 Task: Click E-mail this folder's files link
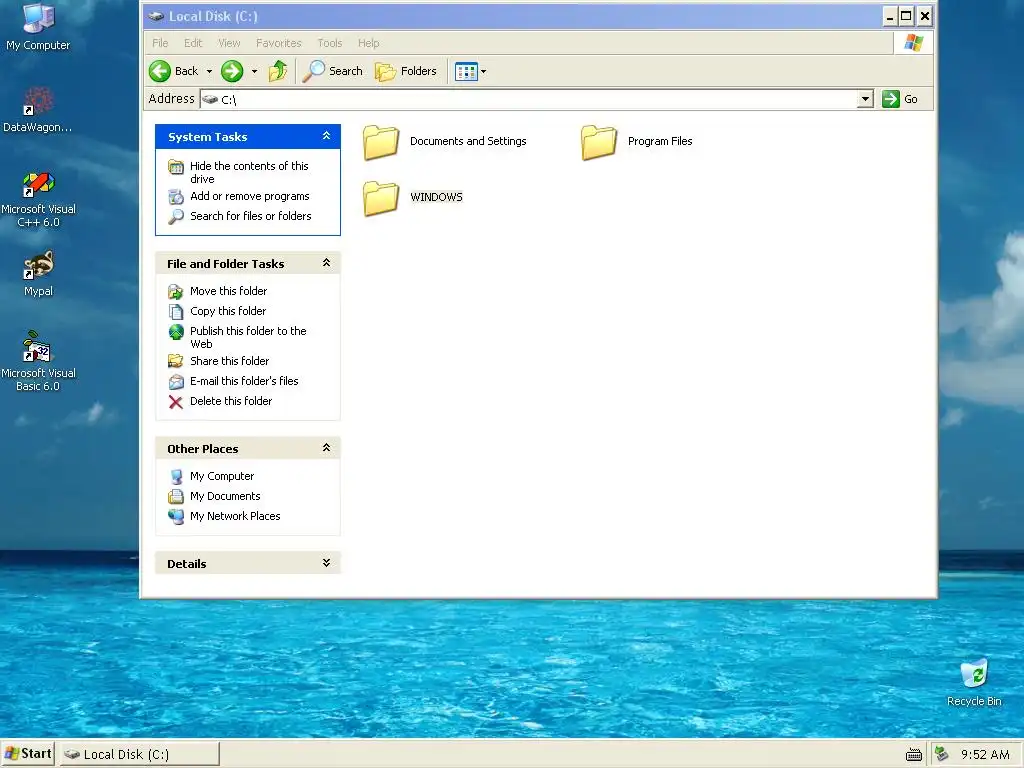point(244,381)
